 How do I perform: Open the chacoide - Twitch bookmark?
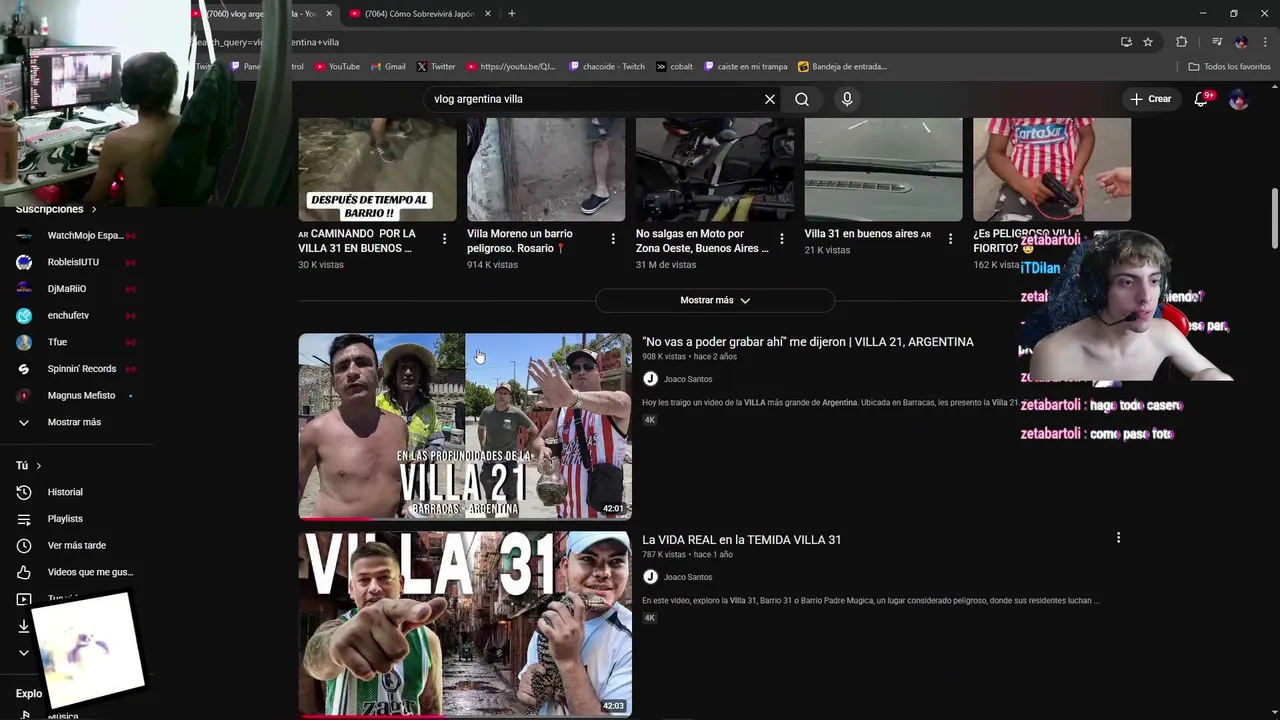(x=607, y=67)
